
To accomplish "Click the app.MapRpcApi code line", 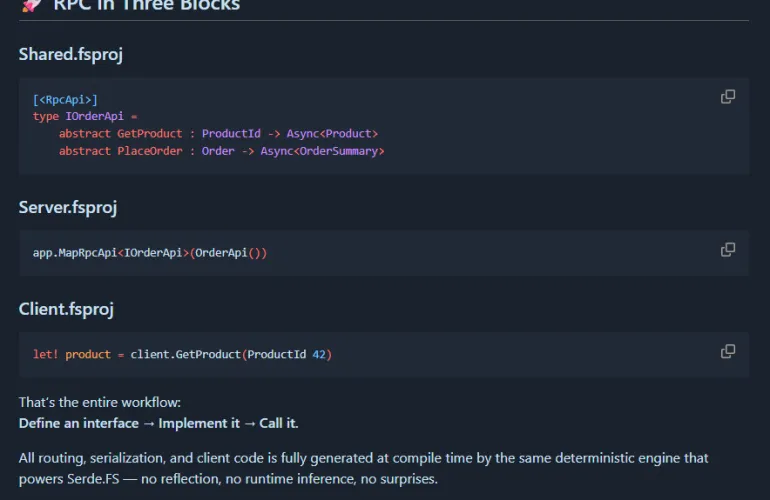I will coord(150,253).
